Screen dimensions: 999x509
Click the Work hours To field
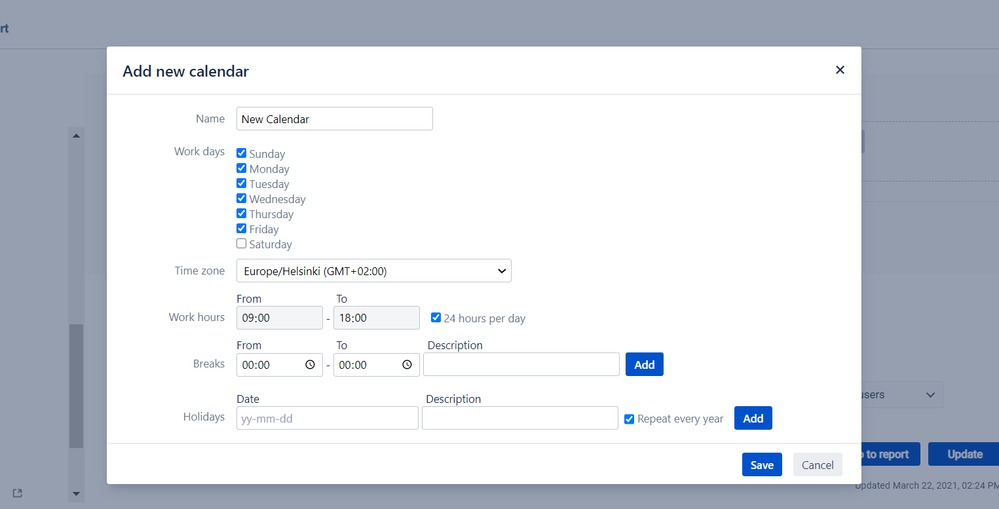tap(377, 318)
